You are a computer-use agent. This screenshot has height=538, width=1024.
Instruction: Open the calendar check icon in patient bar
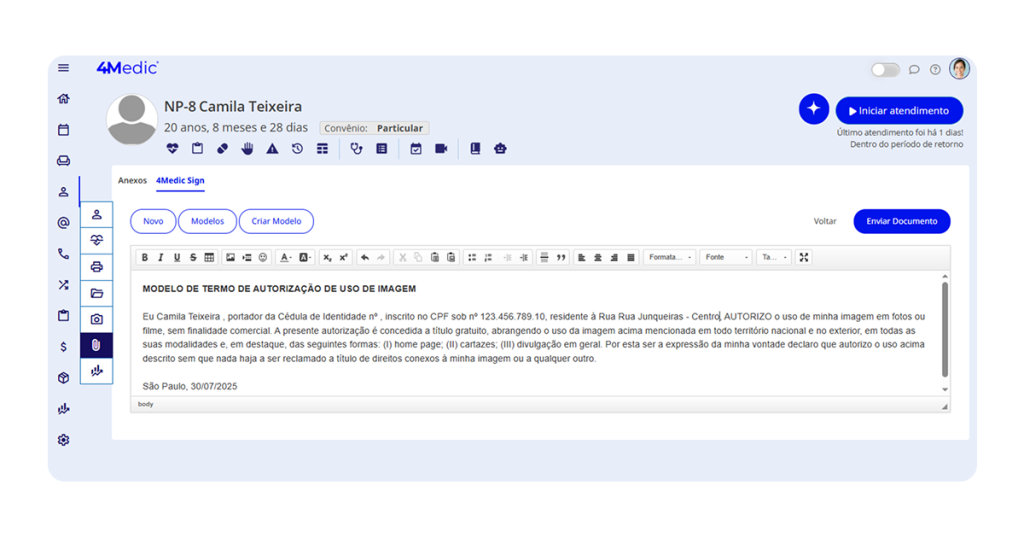coord(416,149)
